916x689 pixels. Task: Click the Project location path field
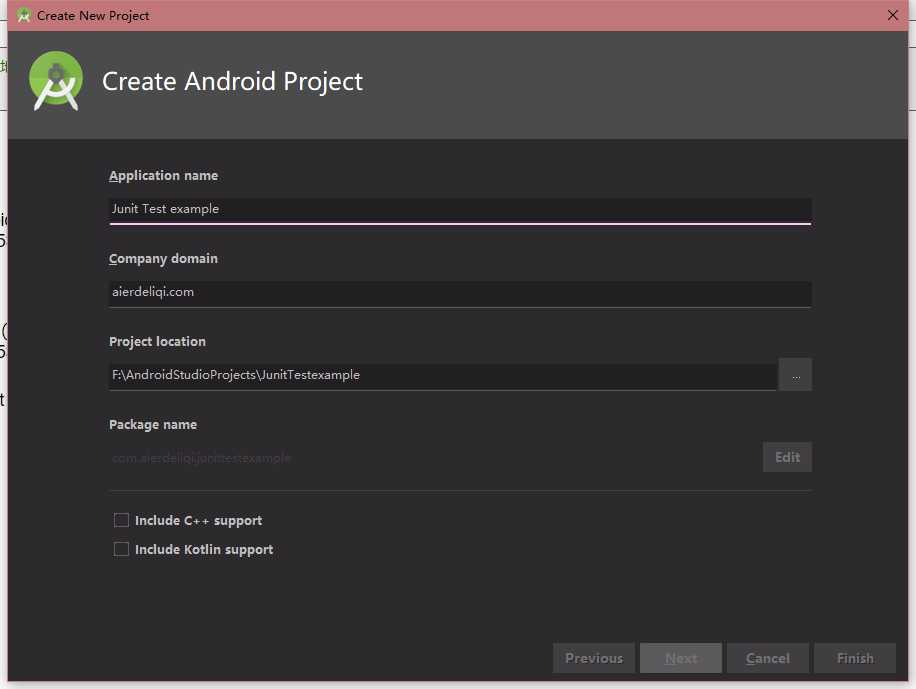[443, 376]
